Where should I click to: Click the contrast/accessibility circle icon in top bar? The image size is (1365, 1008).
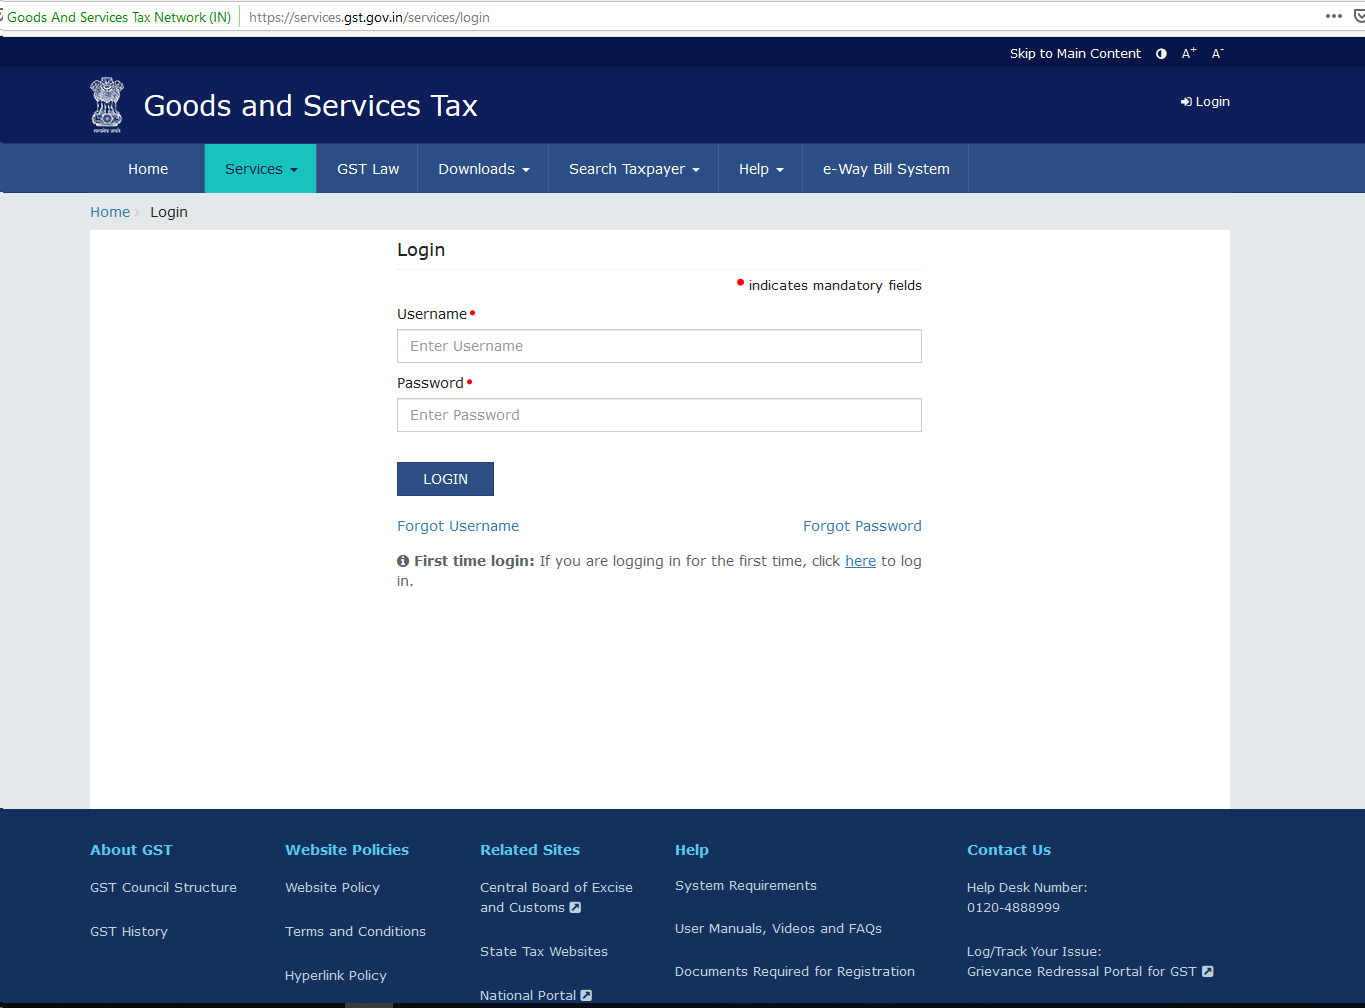point(1160,53)
